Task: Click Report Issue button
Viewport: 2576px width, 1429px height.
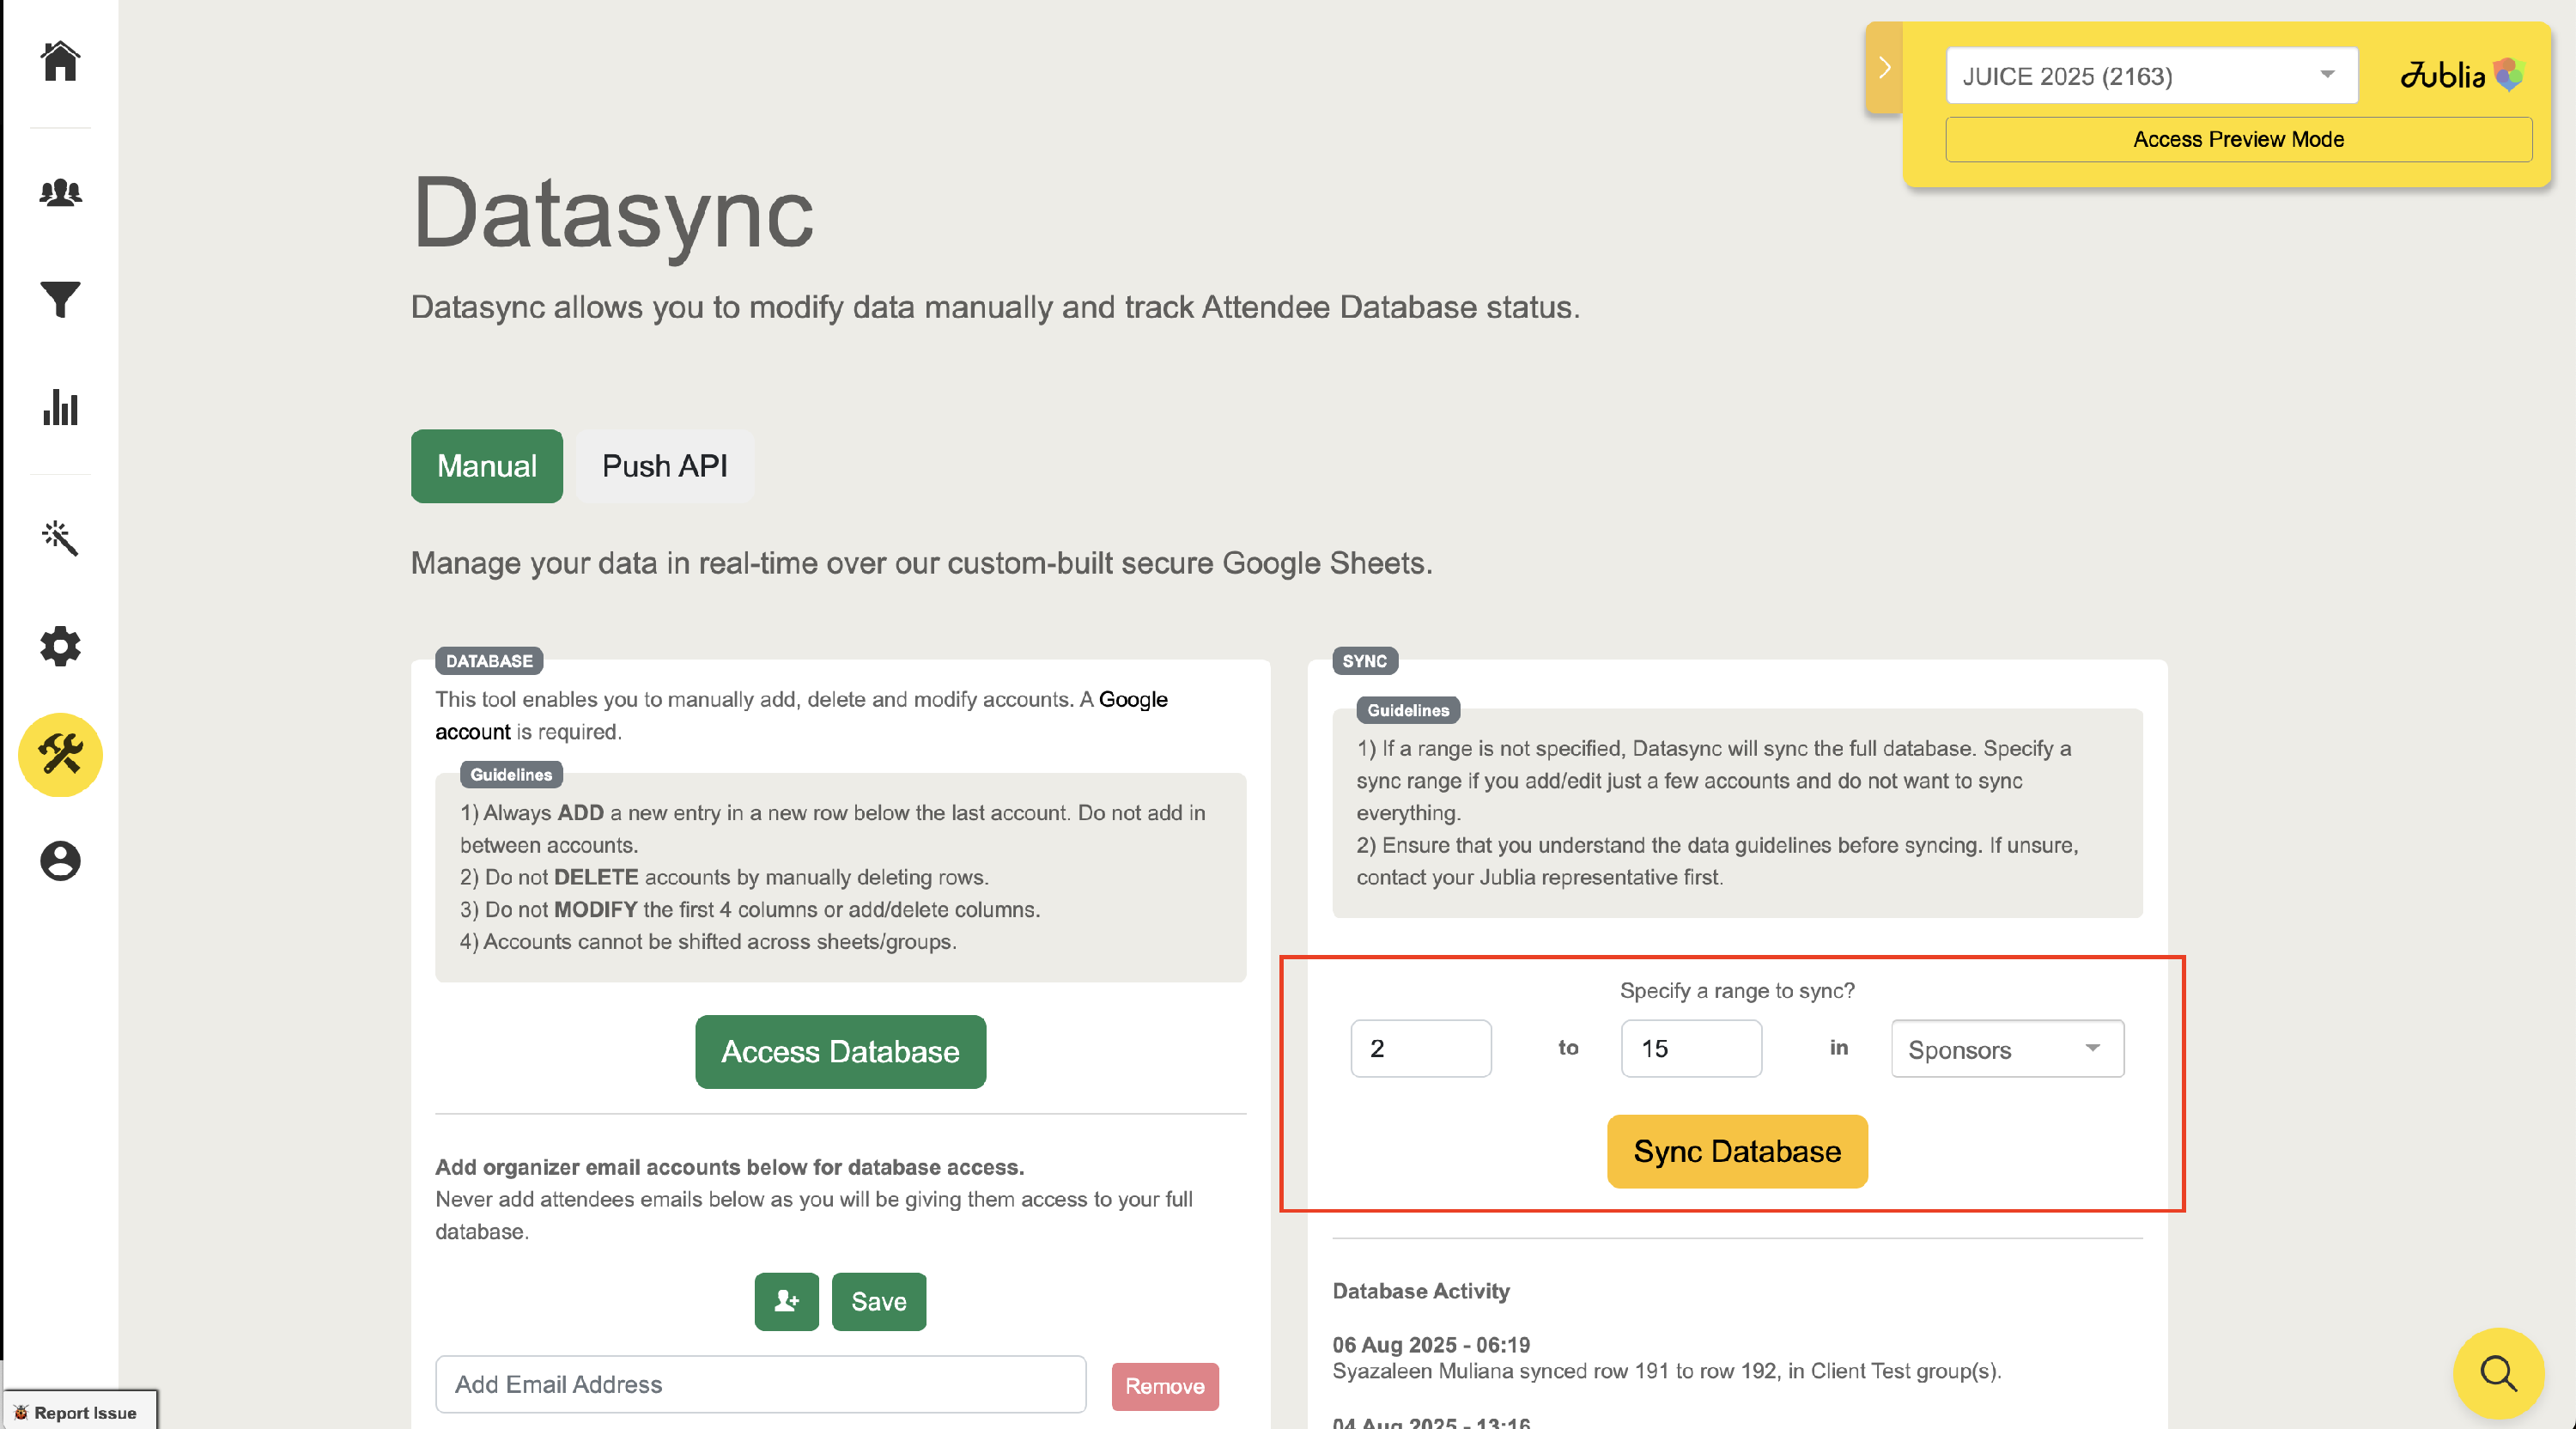Action: [79, 1411]
